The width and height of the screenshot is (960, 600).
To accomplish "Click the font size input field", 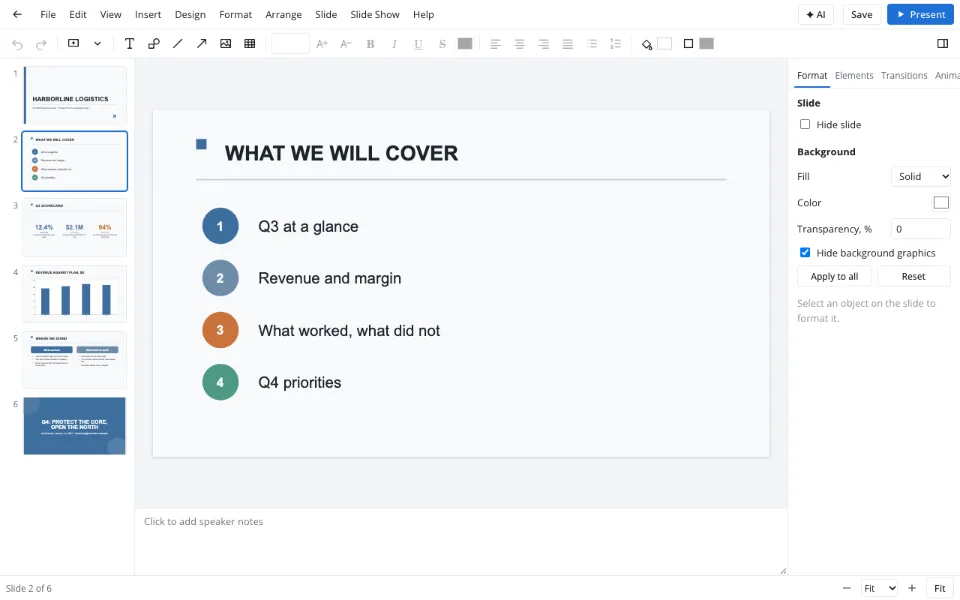I will 290,43.
